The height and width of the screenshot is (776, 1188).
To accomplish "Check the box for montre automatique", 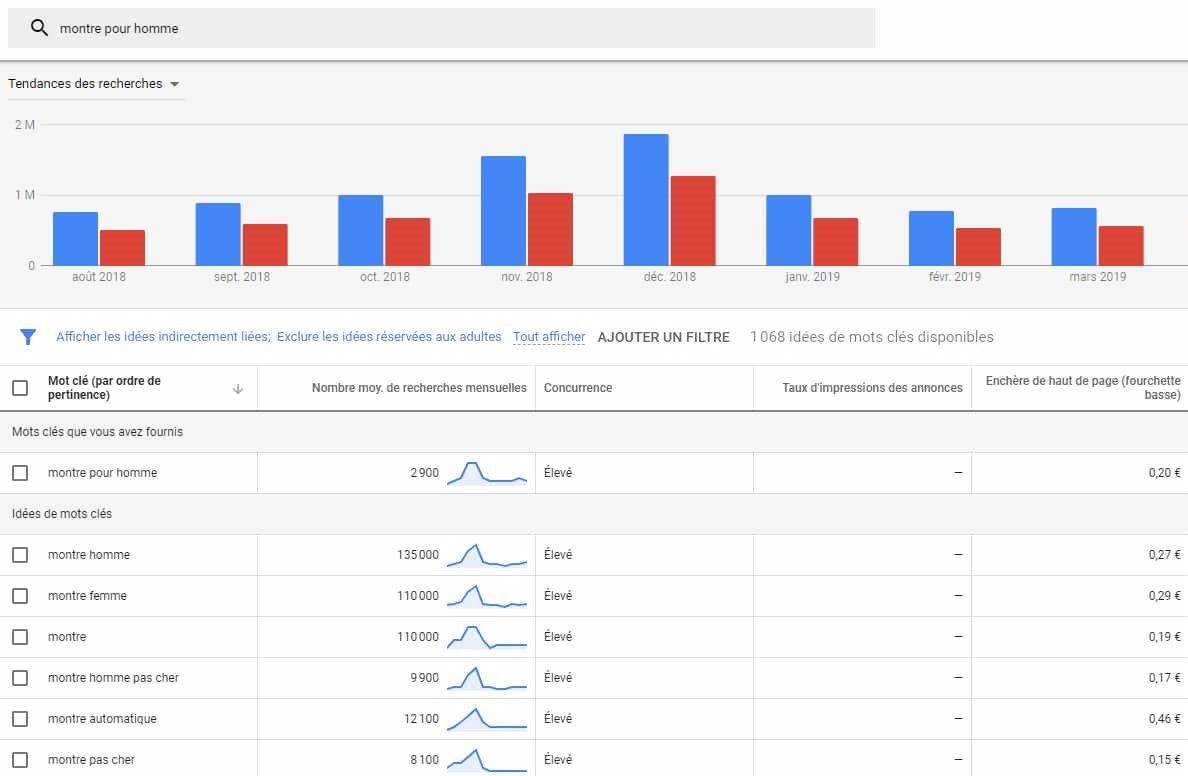I will (20, 718).
